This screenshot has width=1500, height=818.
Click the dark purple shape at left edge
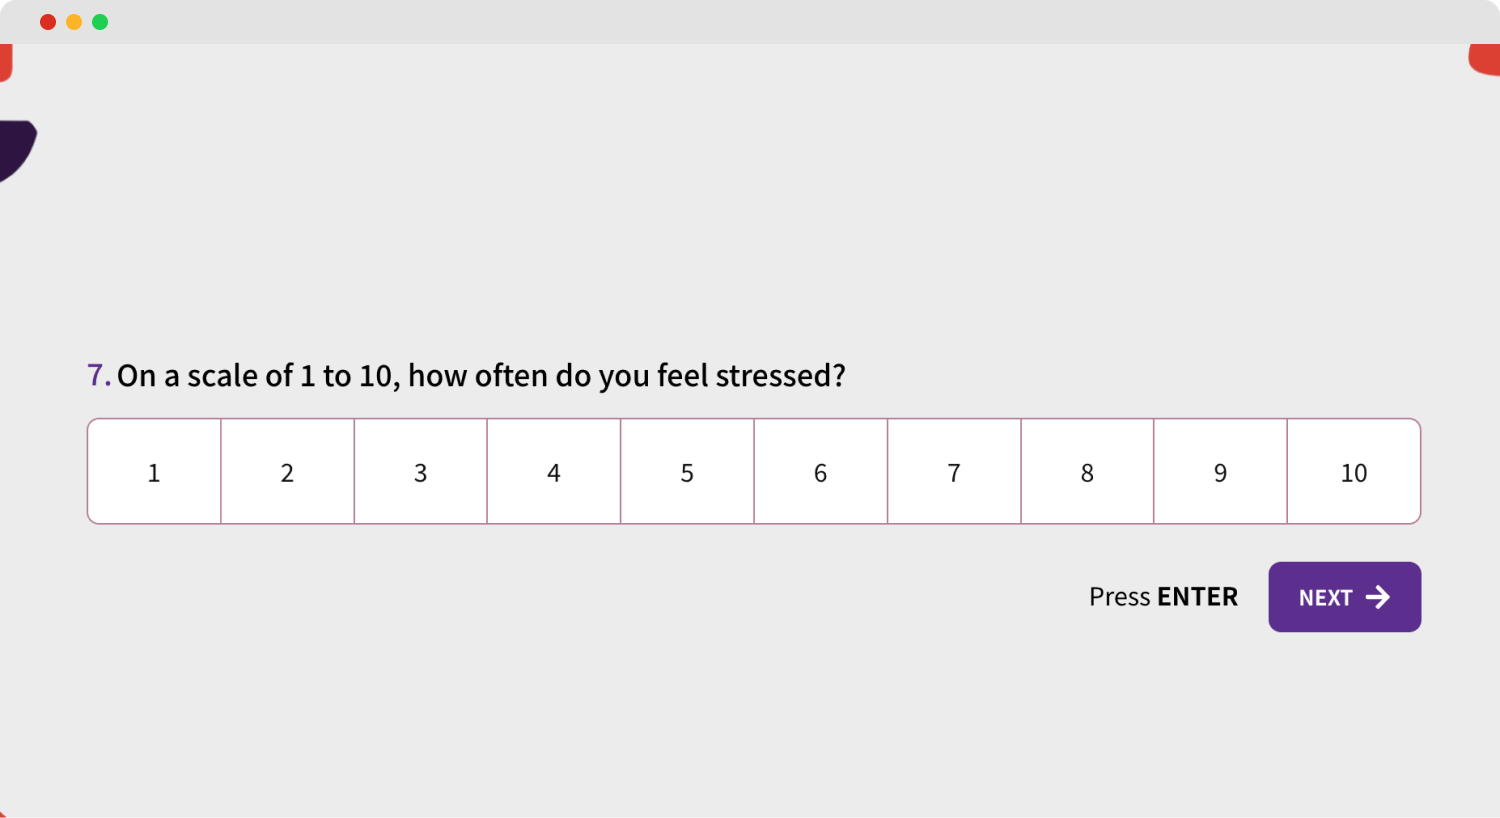(15, 148)
